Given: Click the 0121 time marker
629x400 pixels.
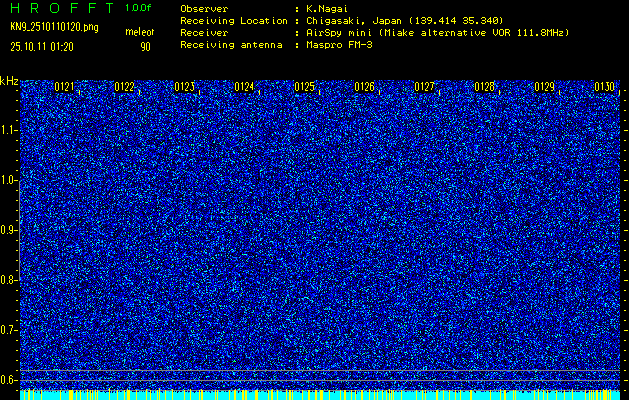Looking at the screenshot, I should [65, 88].
